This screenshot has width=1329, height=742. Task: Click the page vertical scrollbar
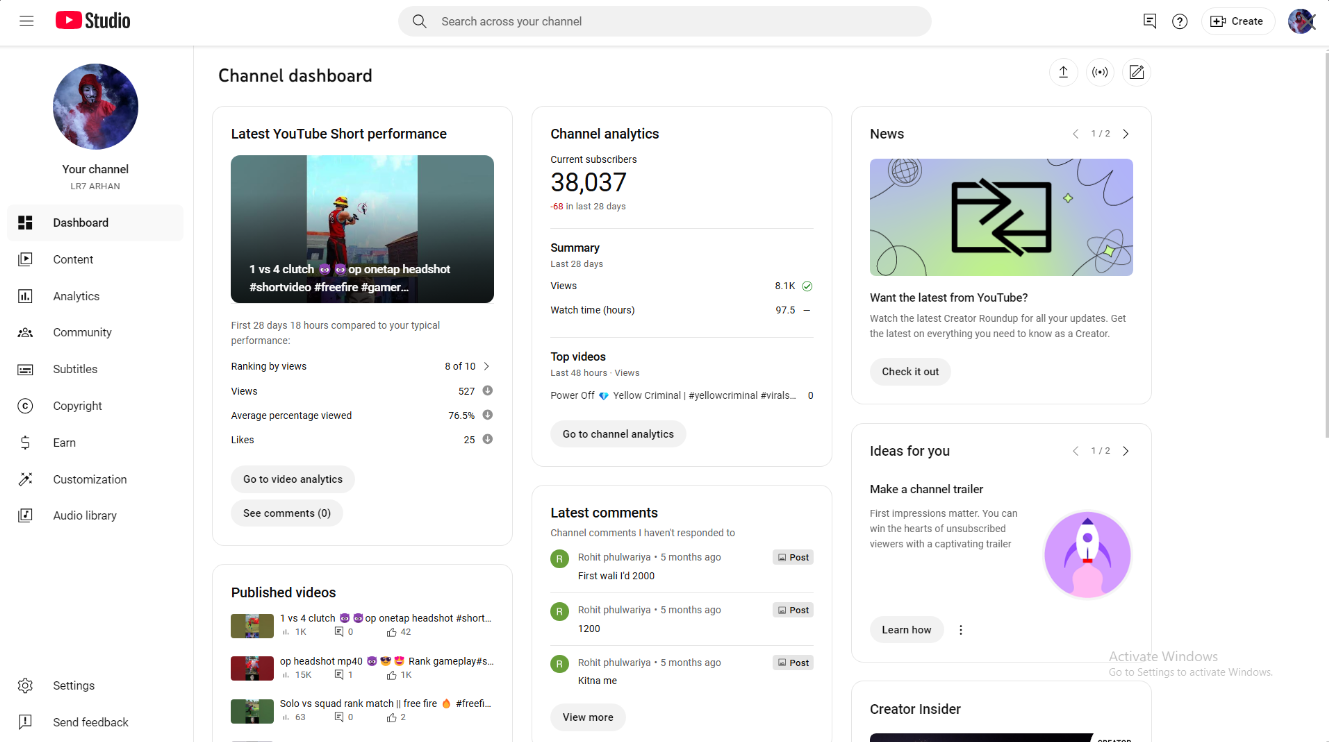pyautogui.click(x=1325, y=243)
